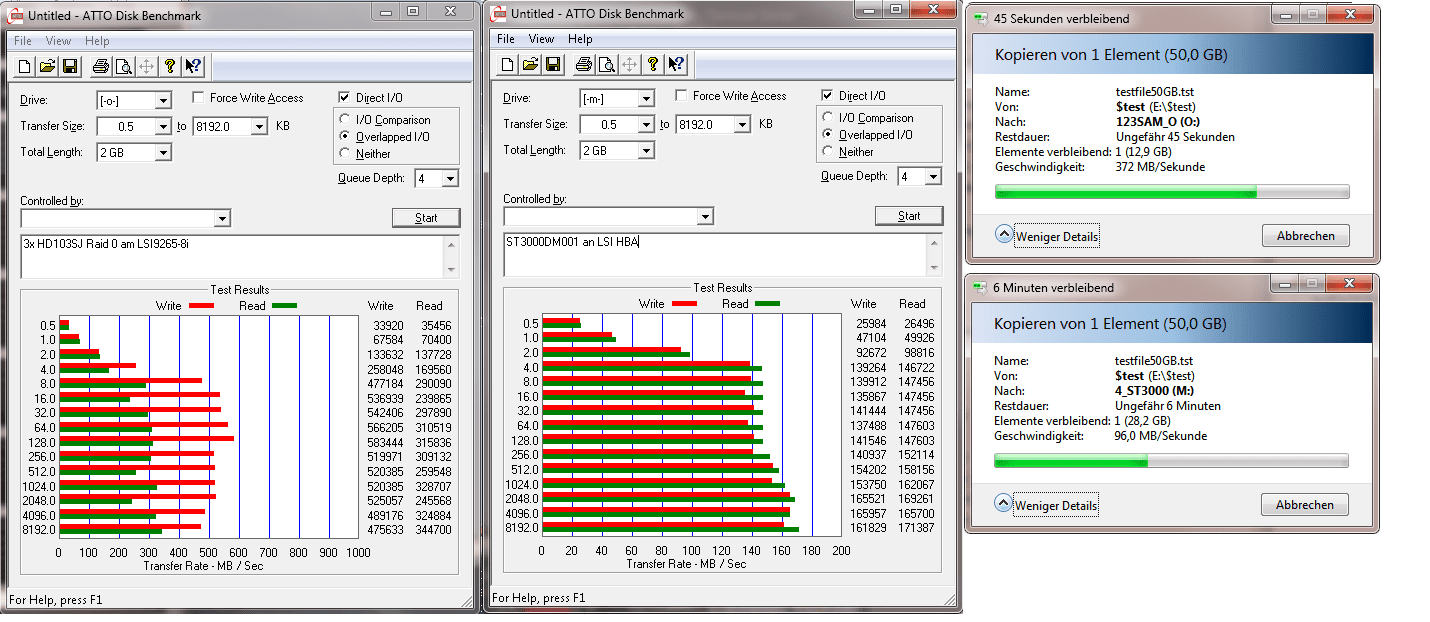Viewport: 1430px width, 622px height.
Task: Click ATTO title bar icon of the [-m-] drive window
Action: click(499, 13)
